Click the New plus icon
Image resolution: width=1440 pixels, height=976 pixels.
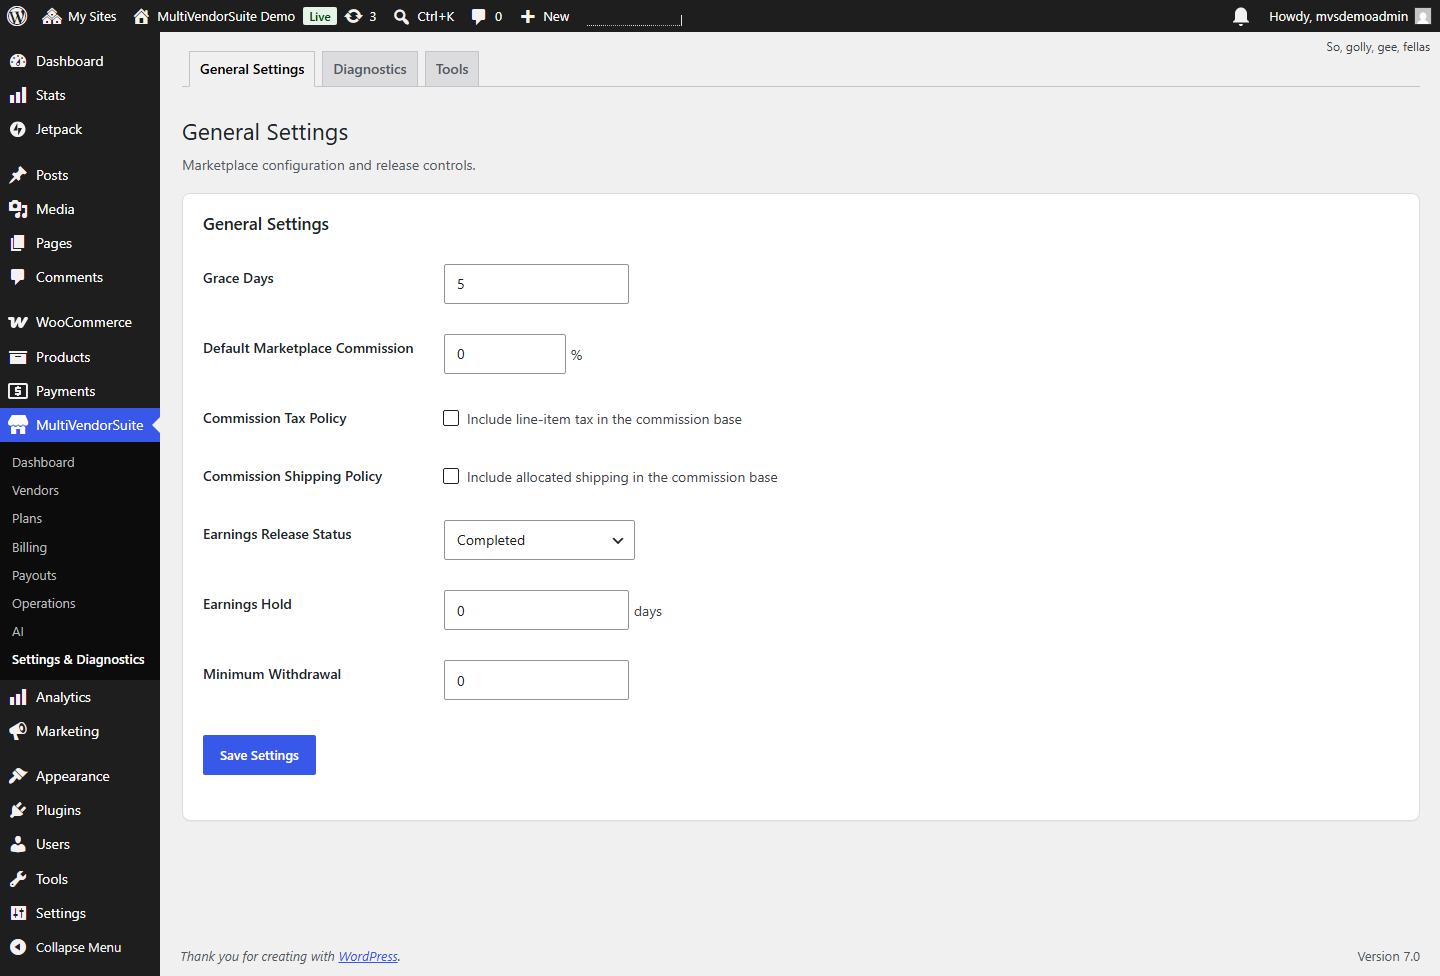[528, 16]
